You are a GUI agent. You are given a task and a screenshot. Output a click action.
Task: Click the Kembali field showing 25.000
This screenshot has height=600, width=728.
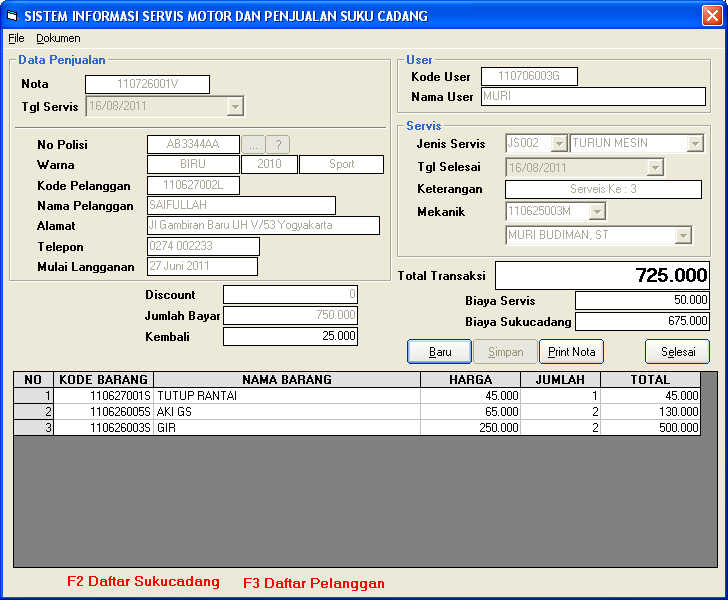tap(290, 336)
